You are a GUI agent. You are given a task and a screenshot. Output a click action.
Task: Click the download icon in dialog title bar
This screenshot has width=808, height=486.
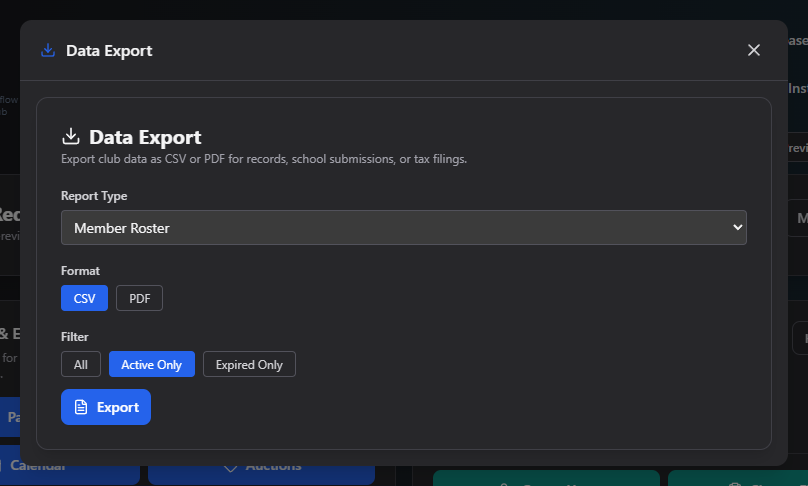(x=48, y=51)
